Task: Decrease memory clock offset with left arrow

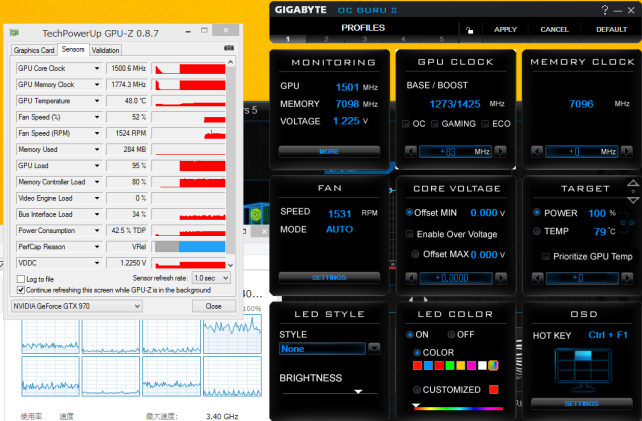Action: [537, 152]
